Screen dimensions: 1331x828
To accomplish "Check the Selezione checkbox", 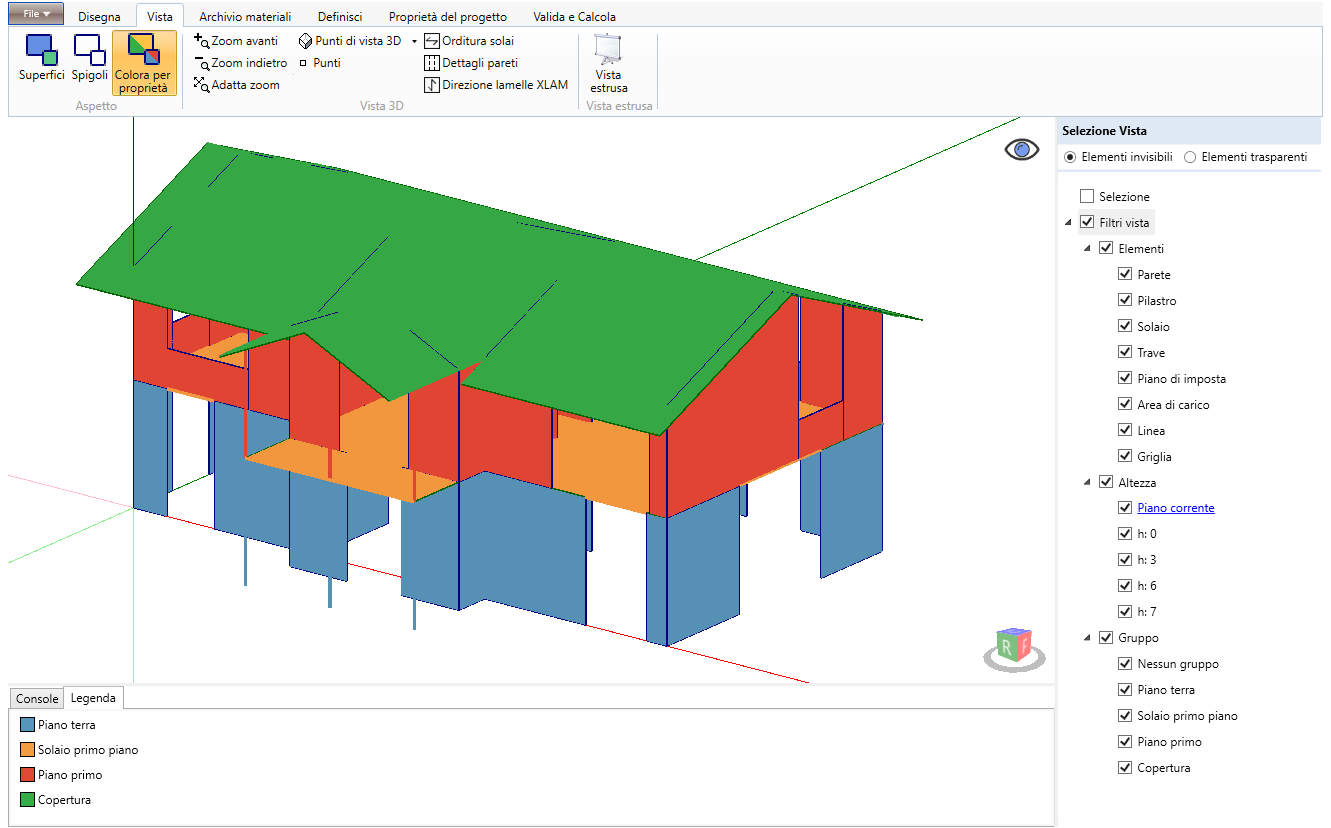I will (x=1087, y=197).
